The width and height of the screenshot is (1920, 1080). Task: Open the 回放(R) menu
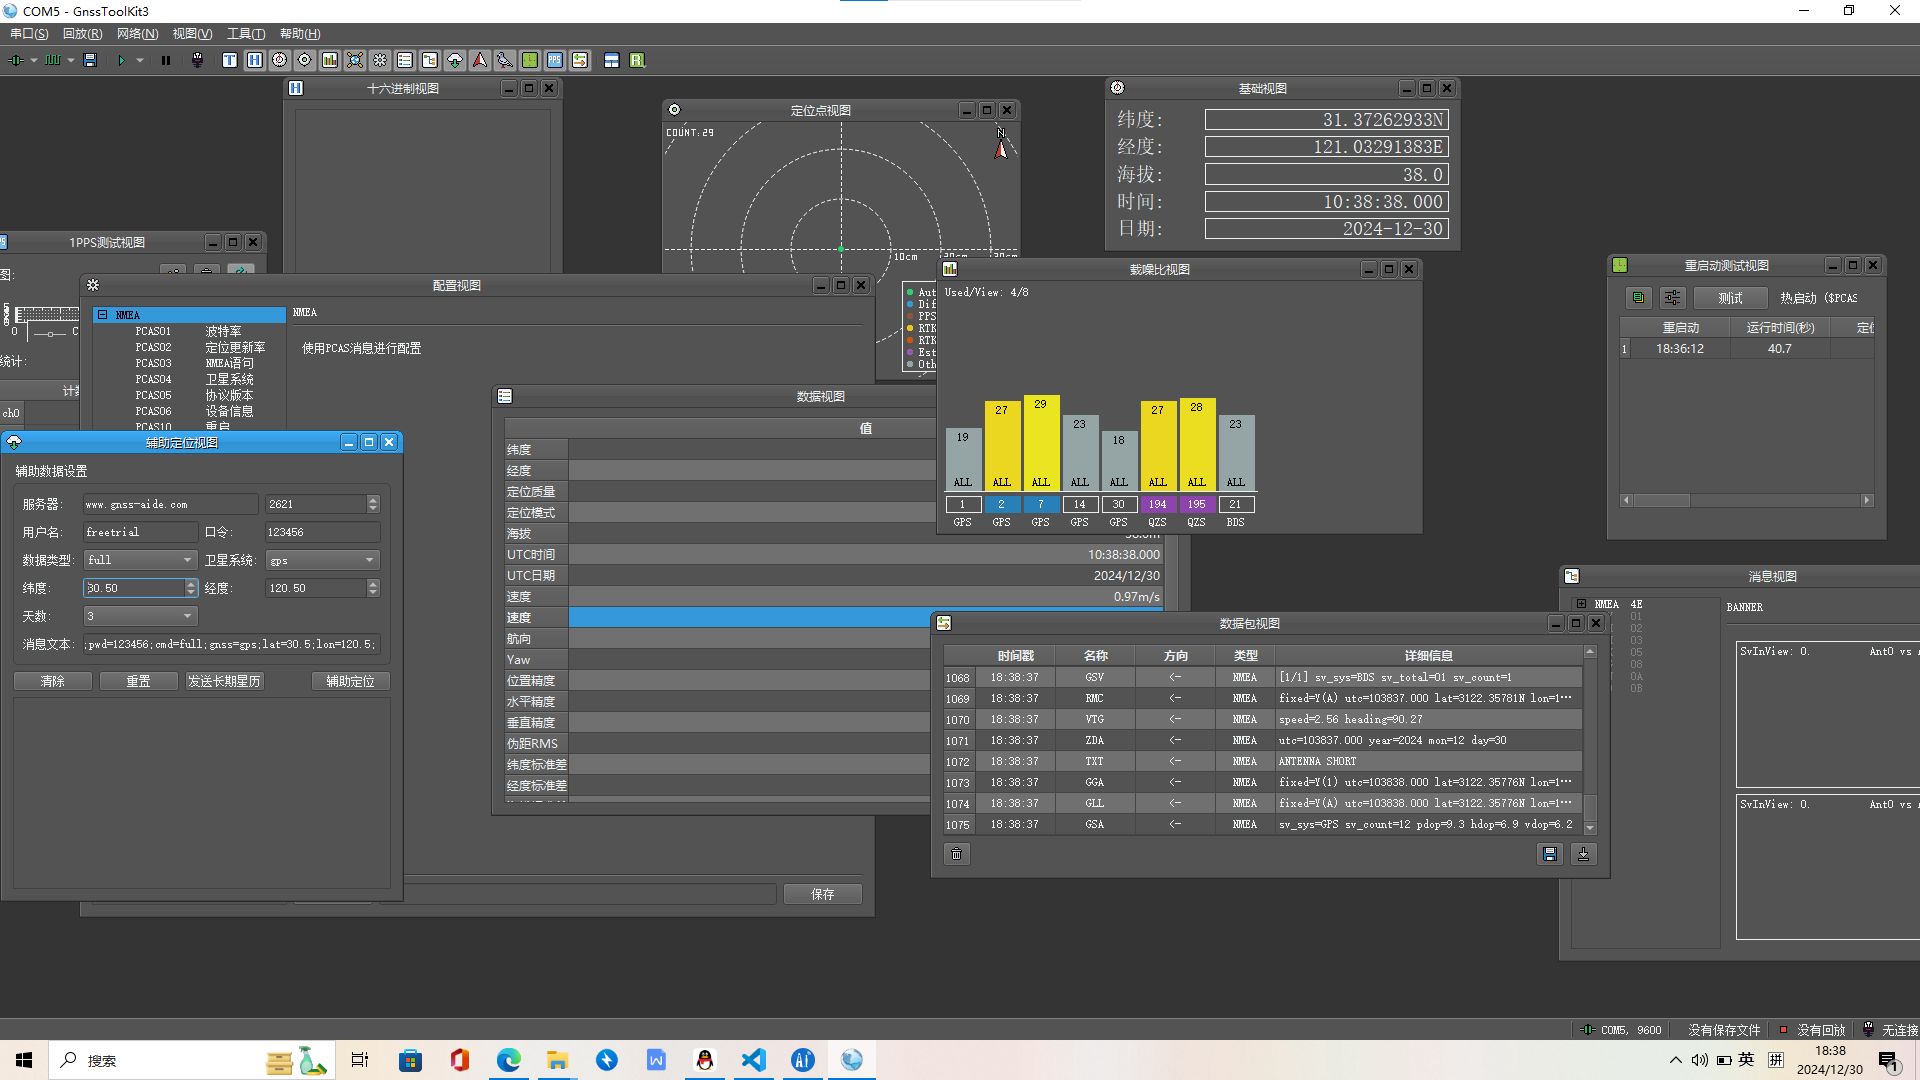[82, 34]
